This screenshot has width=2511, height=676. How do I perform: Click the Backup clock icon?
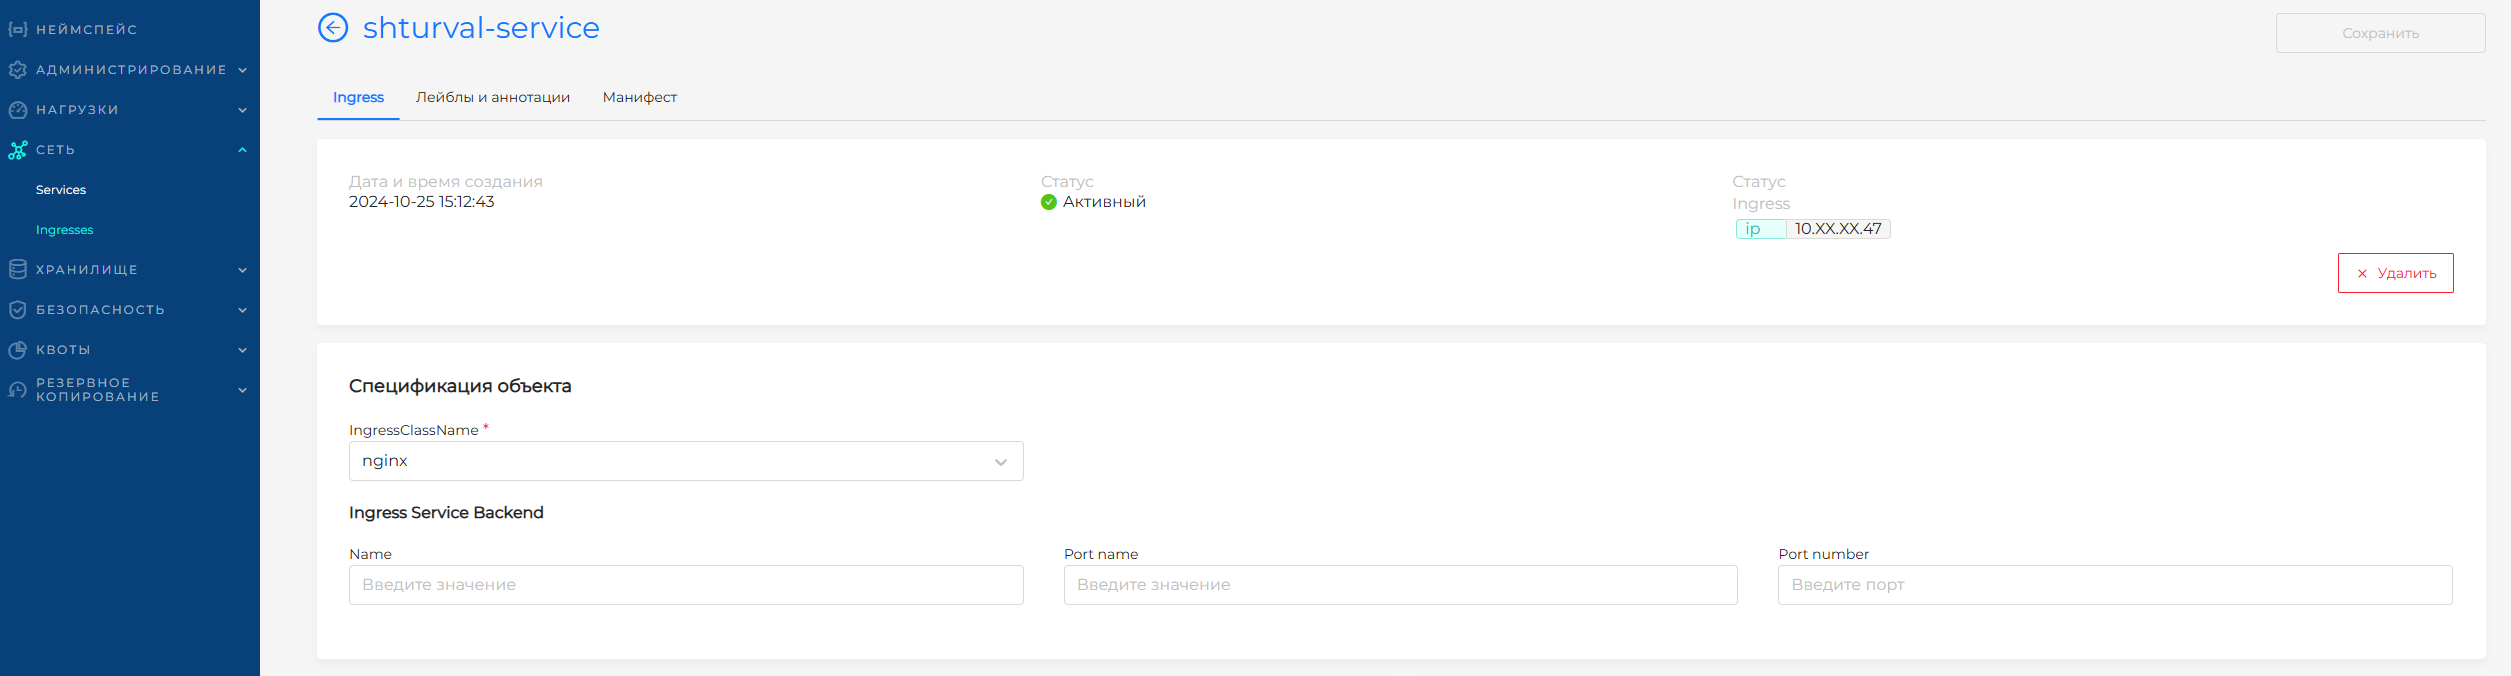pos(17,390)
